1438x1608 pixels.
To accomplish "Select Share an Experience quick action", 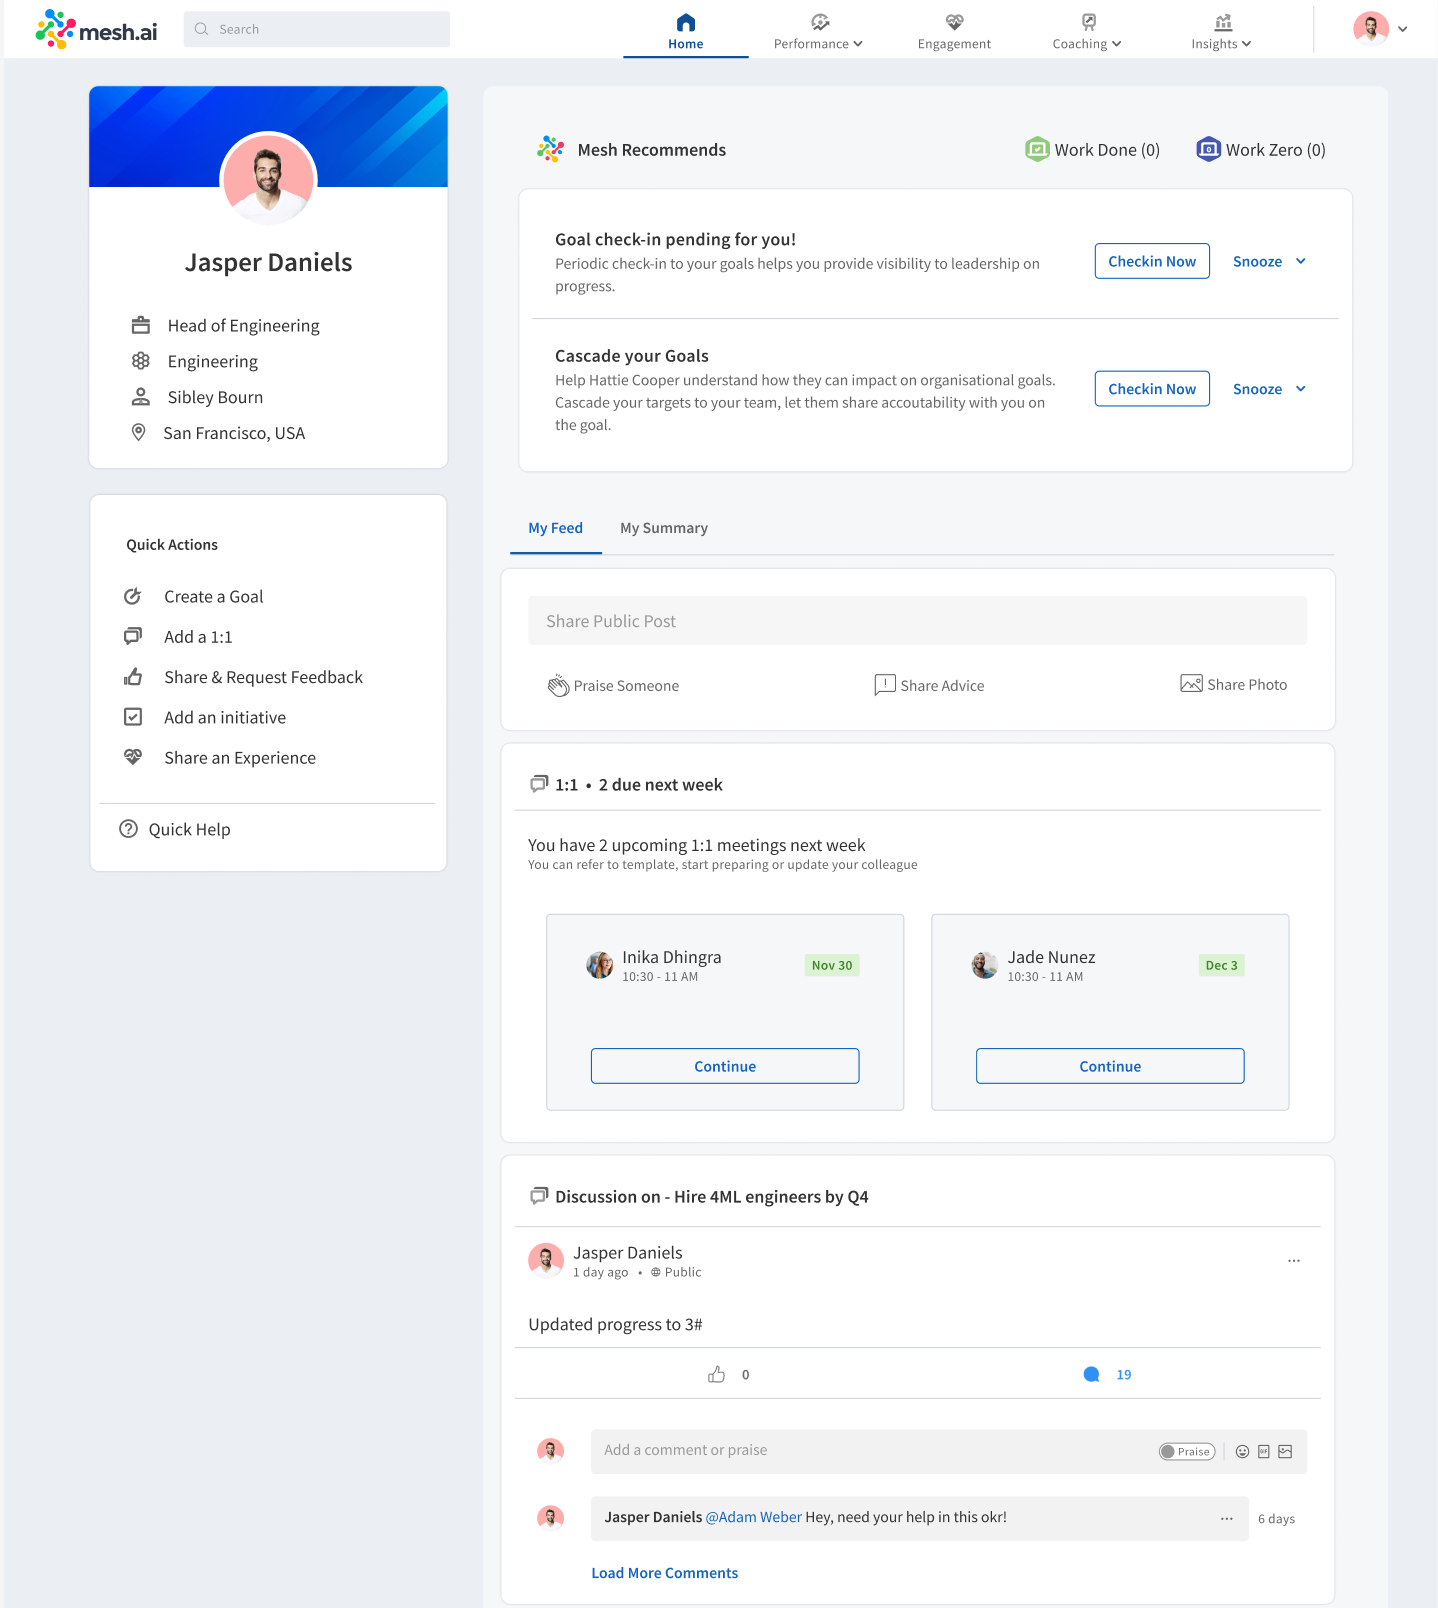I will click(240, 758).
